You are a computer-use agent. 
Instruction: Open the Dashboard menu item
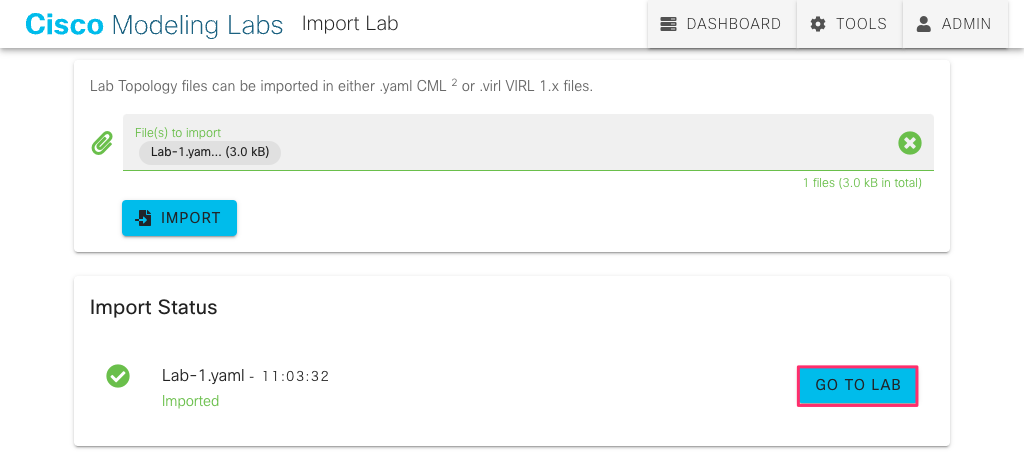pyautogui.click(x=722, y=24)
